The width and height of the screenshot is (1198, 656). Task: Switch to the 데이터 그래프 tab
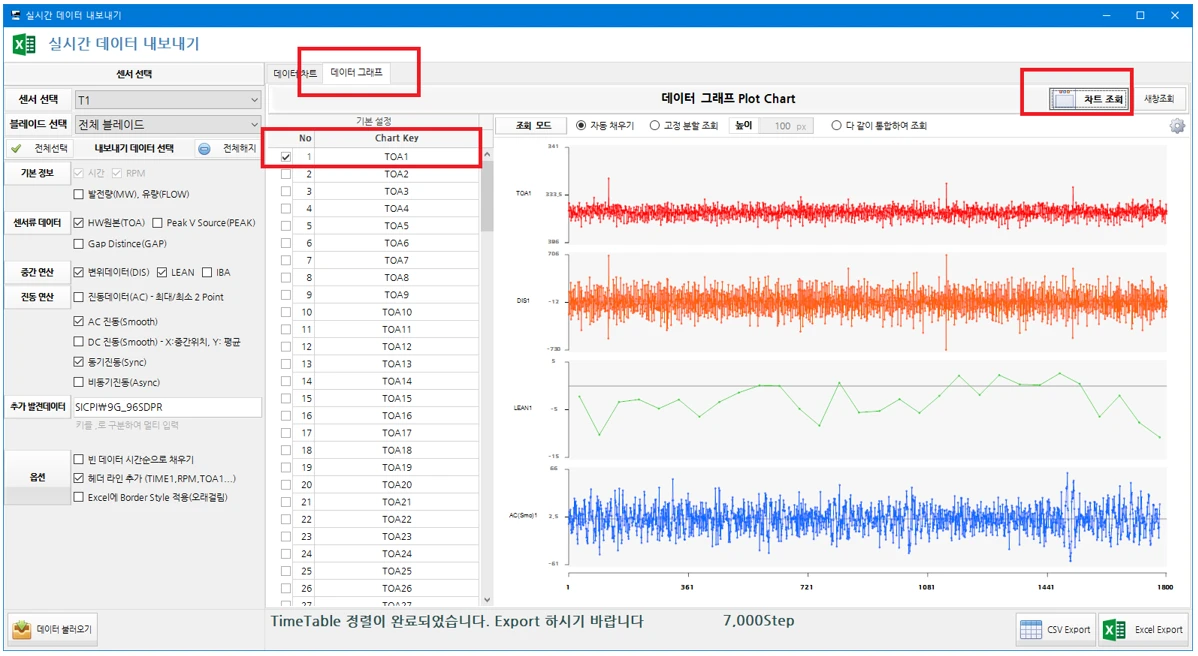pos(356,73)
